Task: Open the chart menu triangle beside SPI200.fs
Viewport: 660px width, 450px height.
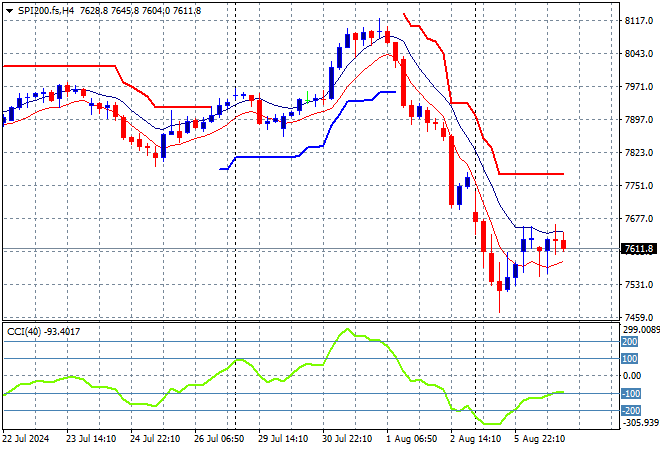Action: (9, 11)
